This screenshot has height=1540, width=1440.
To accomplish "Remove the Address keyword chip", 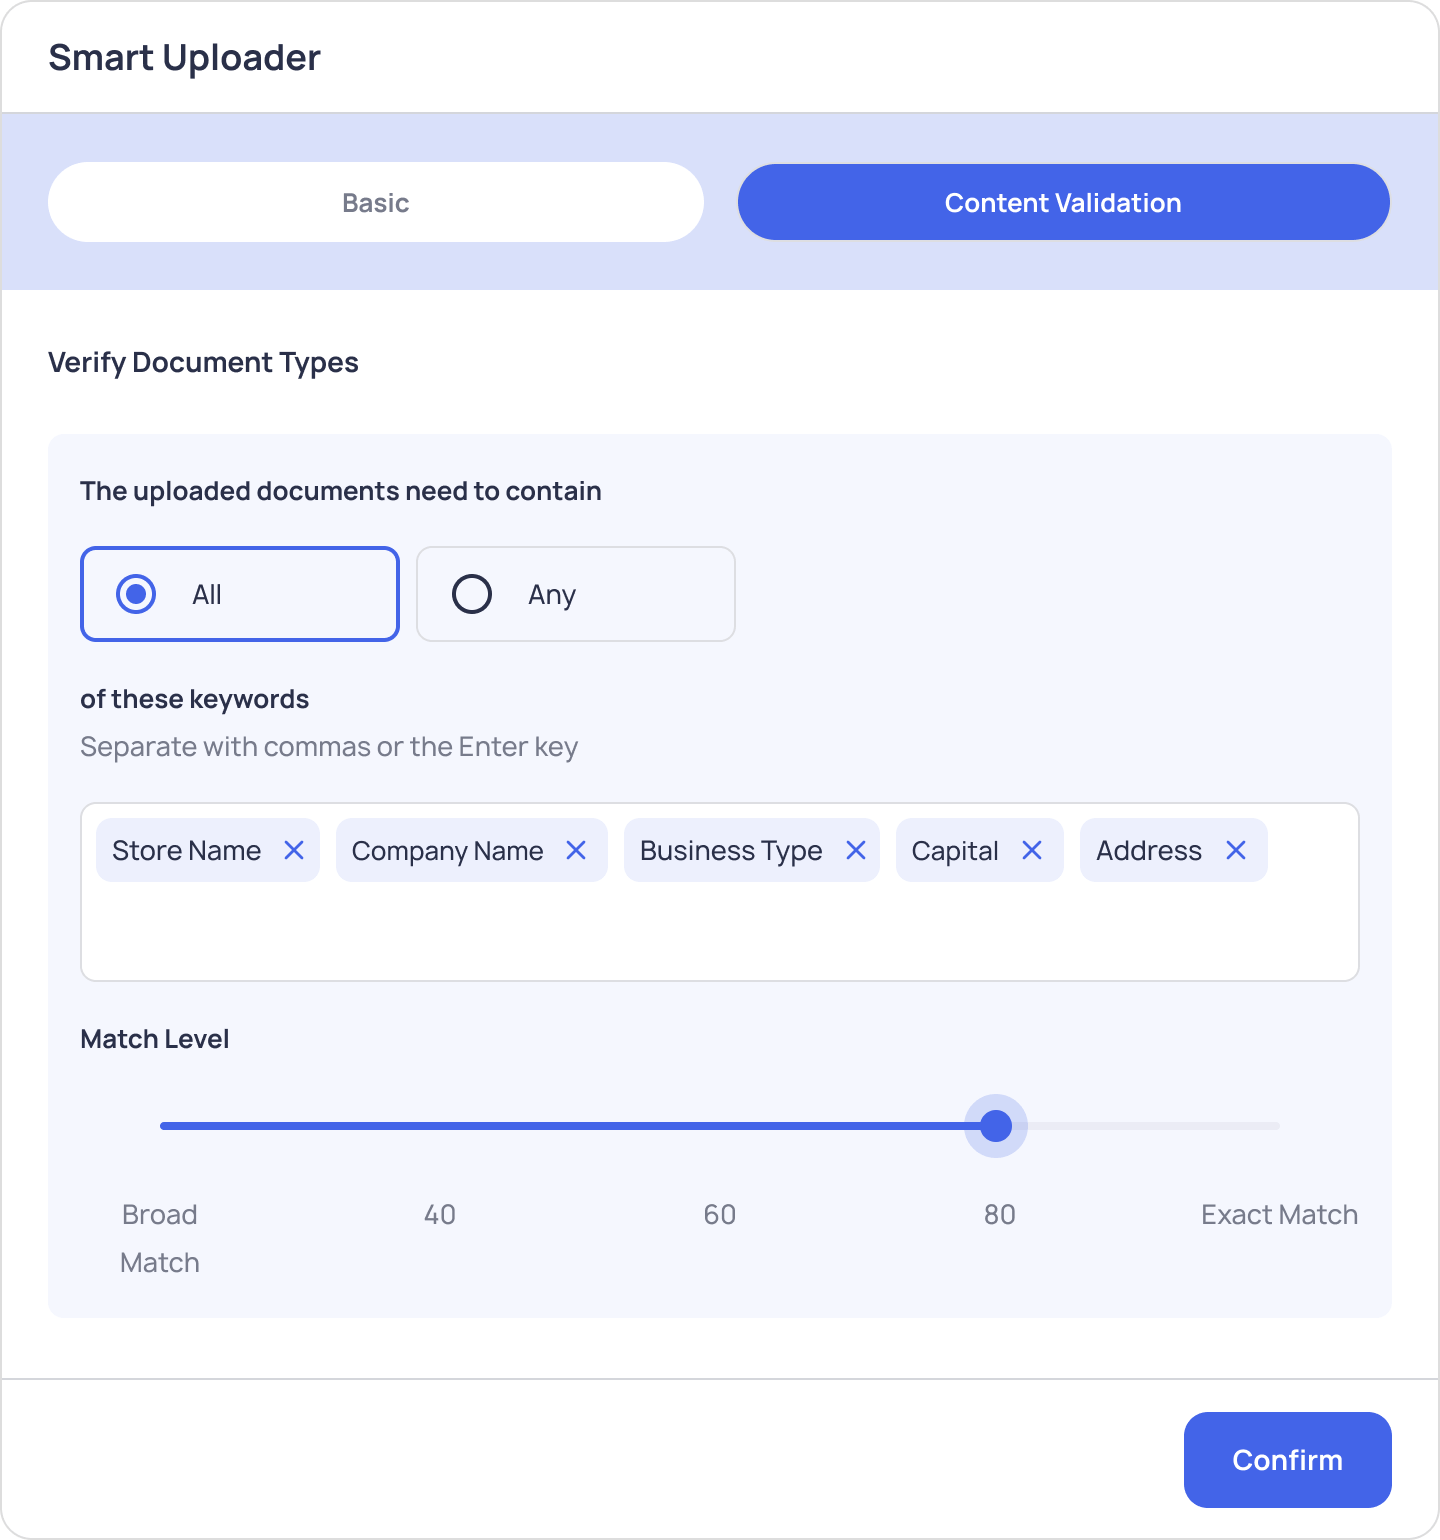I will 1236,850.
